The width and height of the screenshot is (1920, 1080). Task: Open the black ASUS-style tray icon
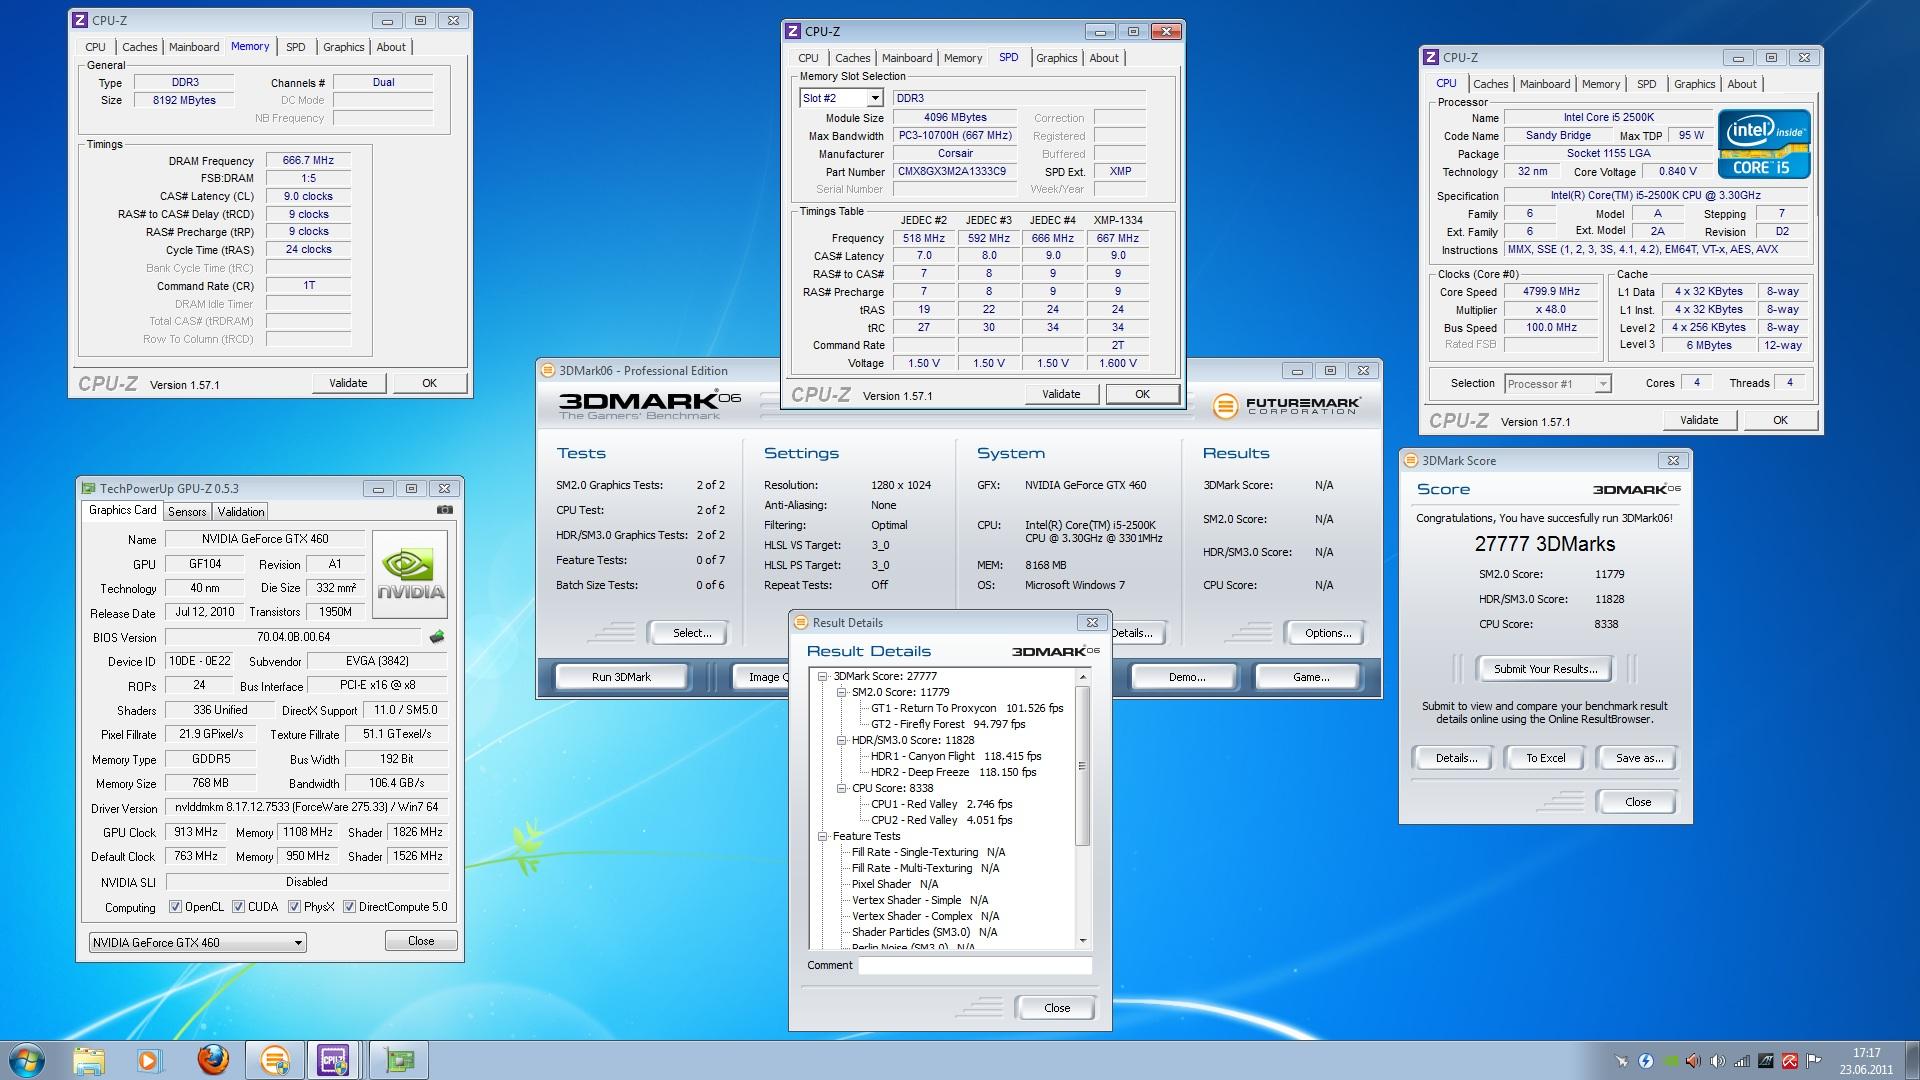click(1766, 1061)
